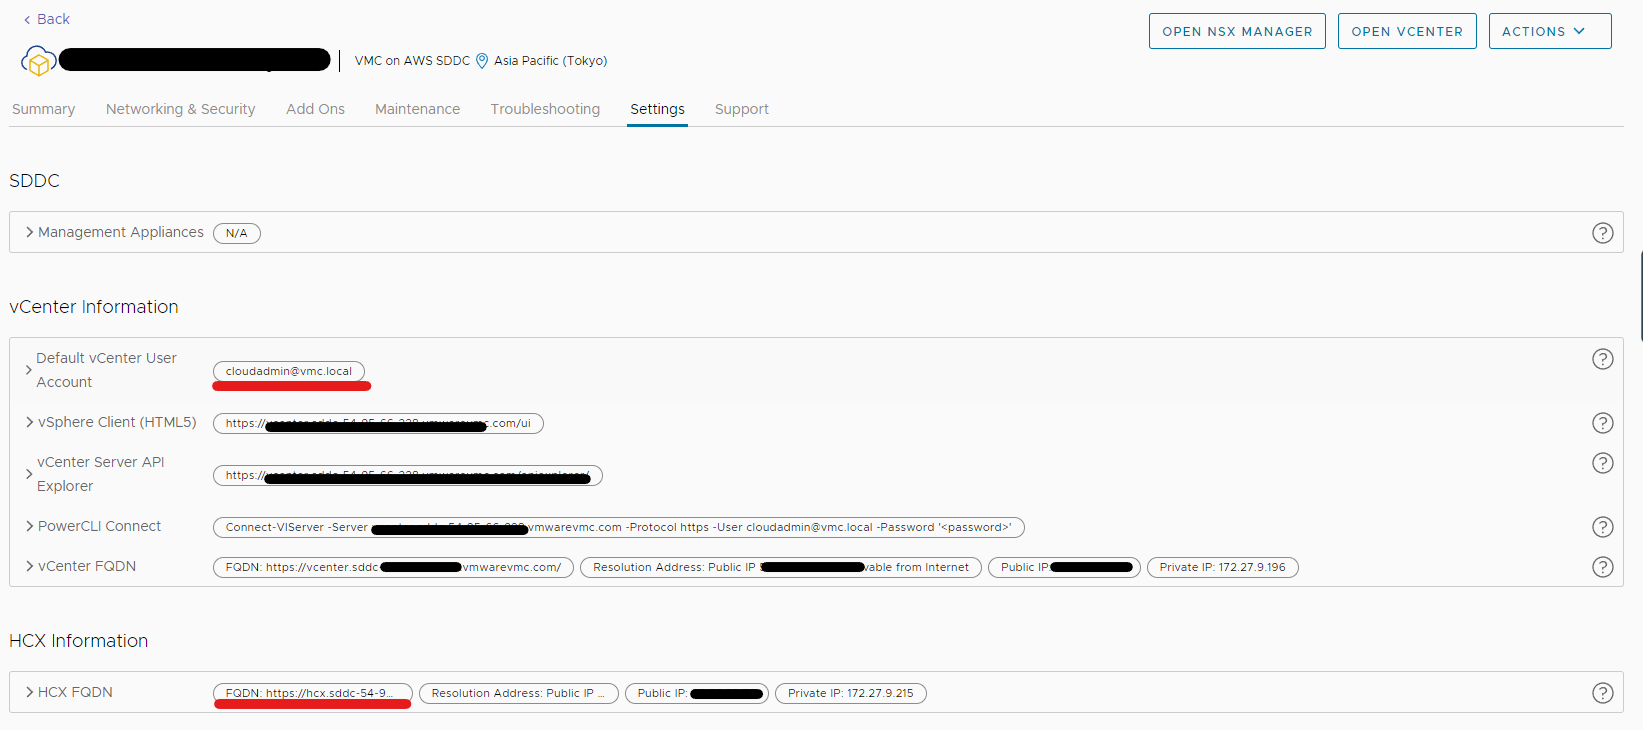Select the Troubleshooting tab
1643x730 pixels.
pos(545,109)
